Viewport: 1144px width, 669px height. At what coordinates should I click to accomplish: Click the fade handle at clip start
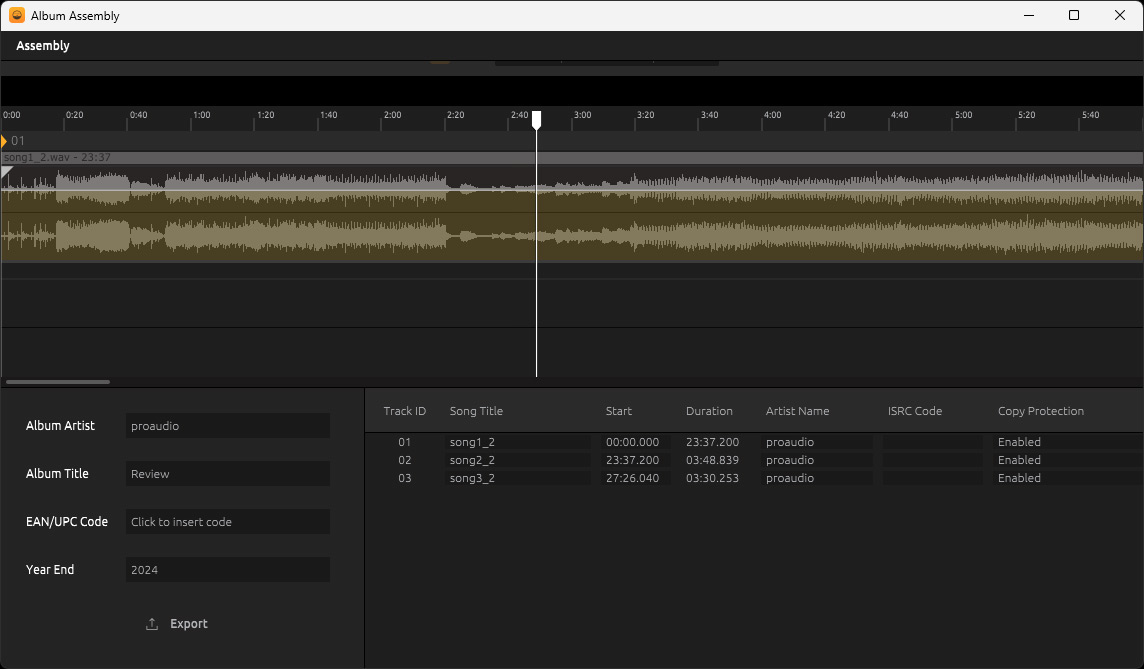click(7, 173)
